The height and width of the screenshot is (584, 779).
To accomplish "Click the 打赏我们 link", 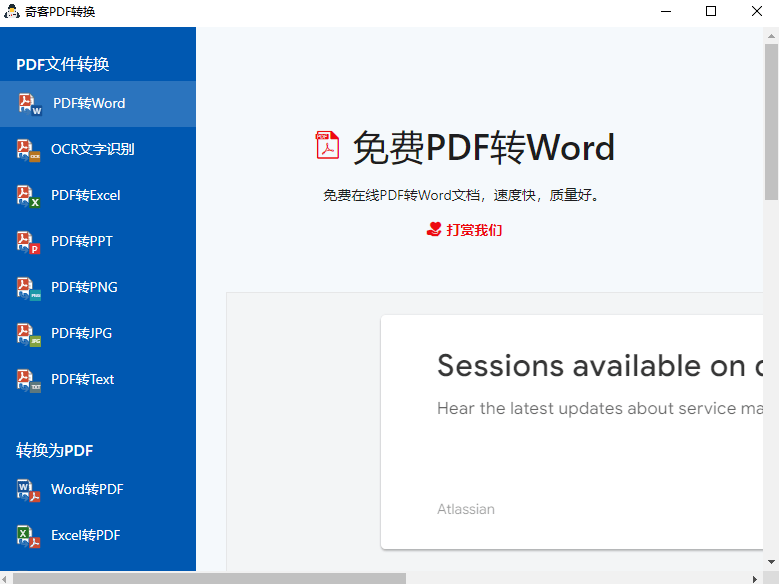I will [x=474, y=230].
